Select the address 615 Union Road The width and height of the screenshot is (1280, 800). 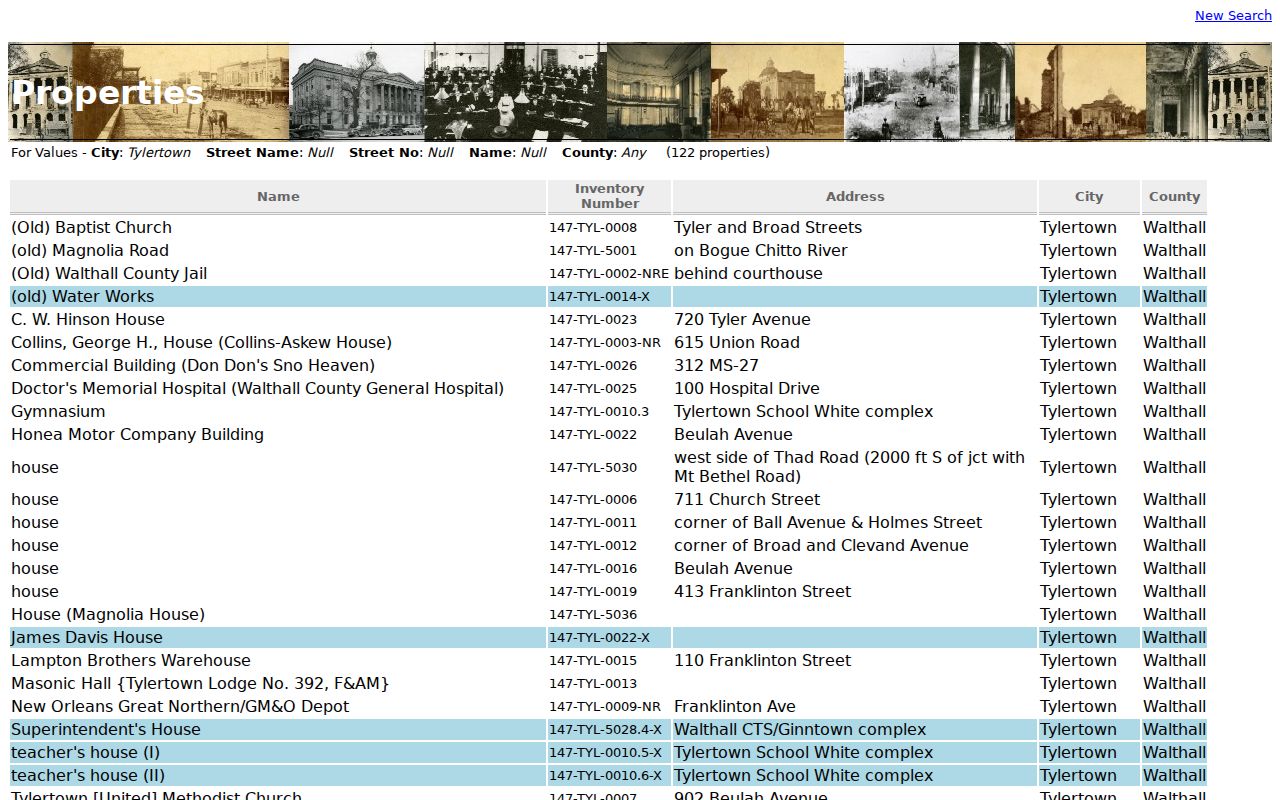point(737,342)
